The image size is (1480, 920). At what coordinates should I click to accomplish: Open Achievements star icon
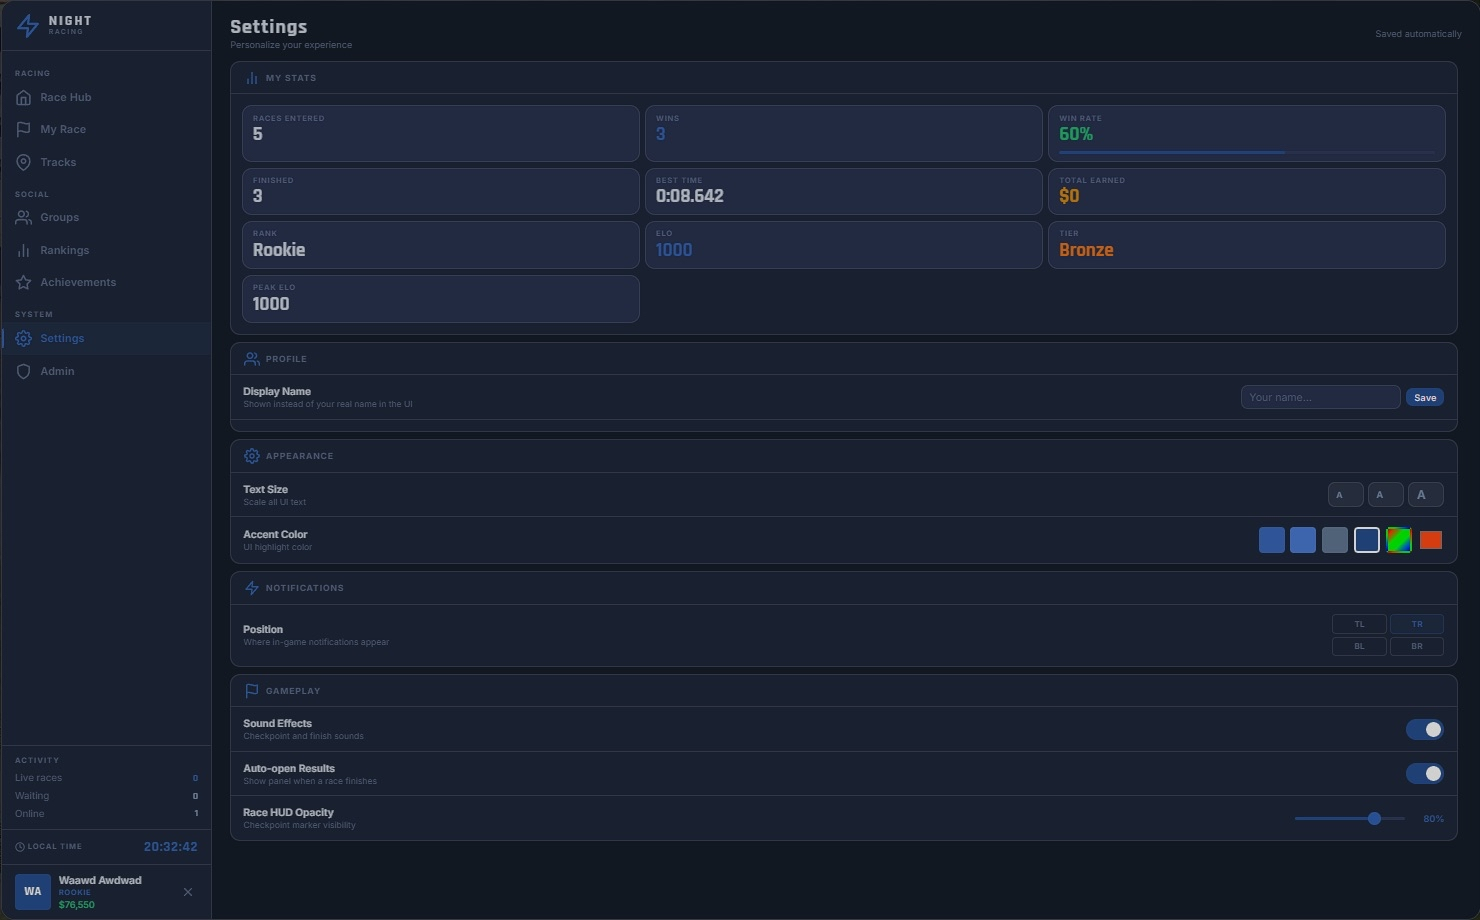[24, 282]
